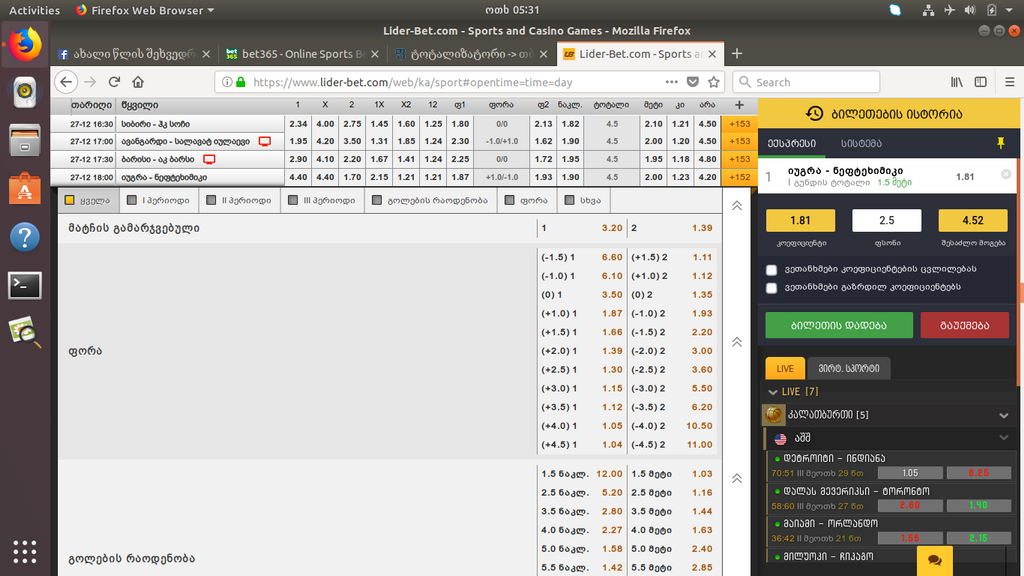Toggle the გოლების რაოდენობა filter checkbox
Screen dimensions: 1024x576
(377, 200)
